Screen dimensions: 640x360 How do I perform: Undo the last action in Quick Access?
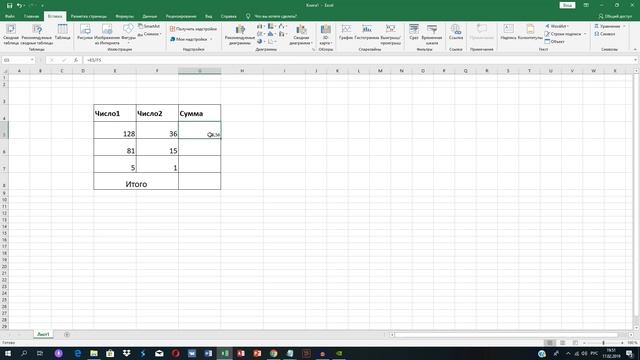[x=19, y=5]
